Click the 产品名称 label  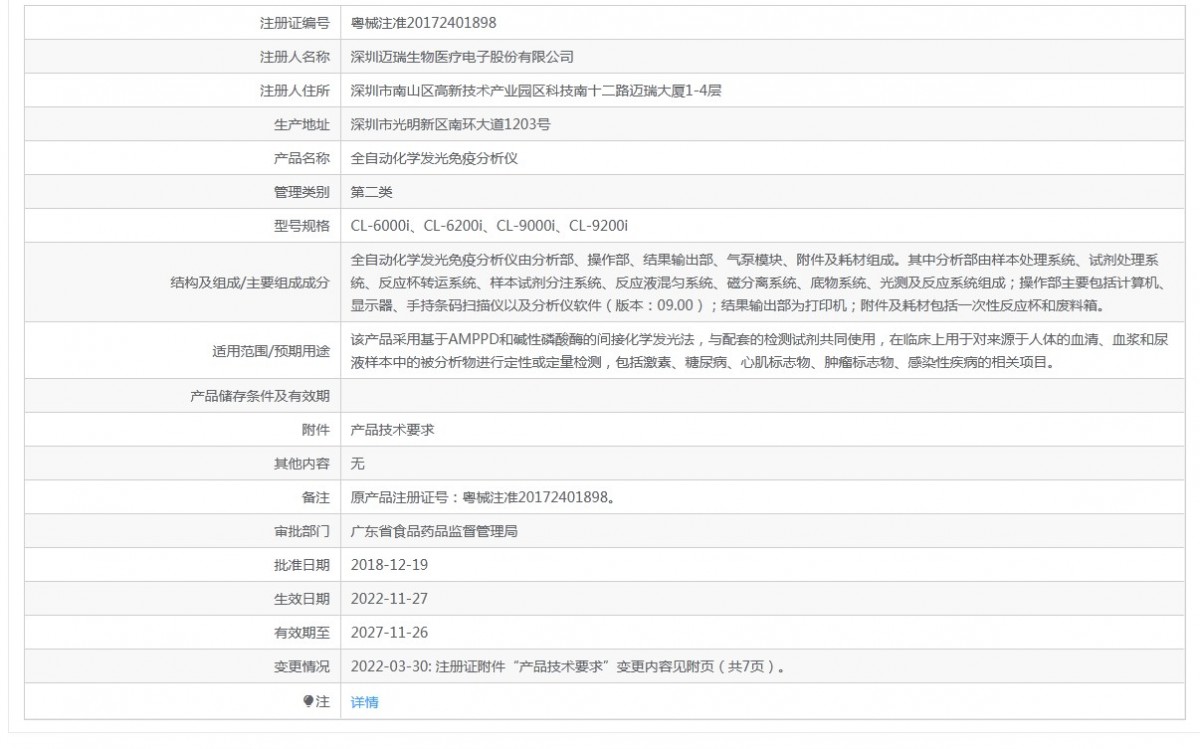pos(302,158)
